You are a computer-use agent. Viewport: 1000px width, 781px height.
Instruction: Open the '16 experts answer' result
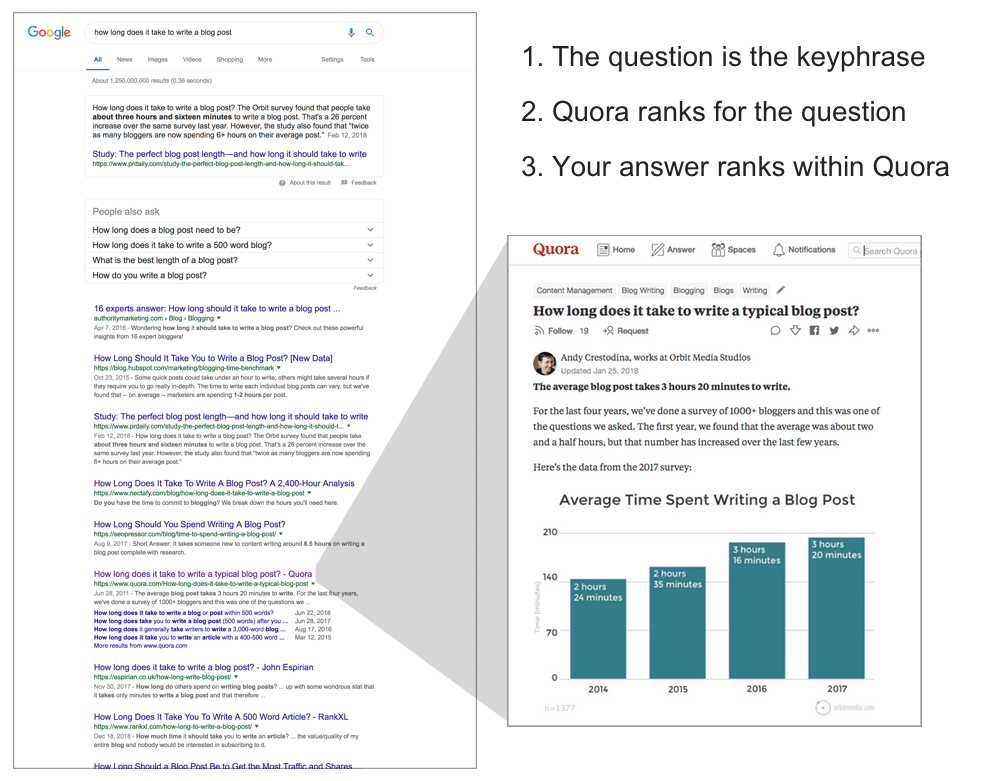point(217,309)
